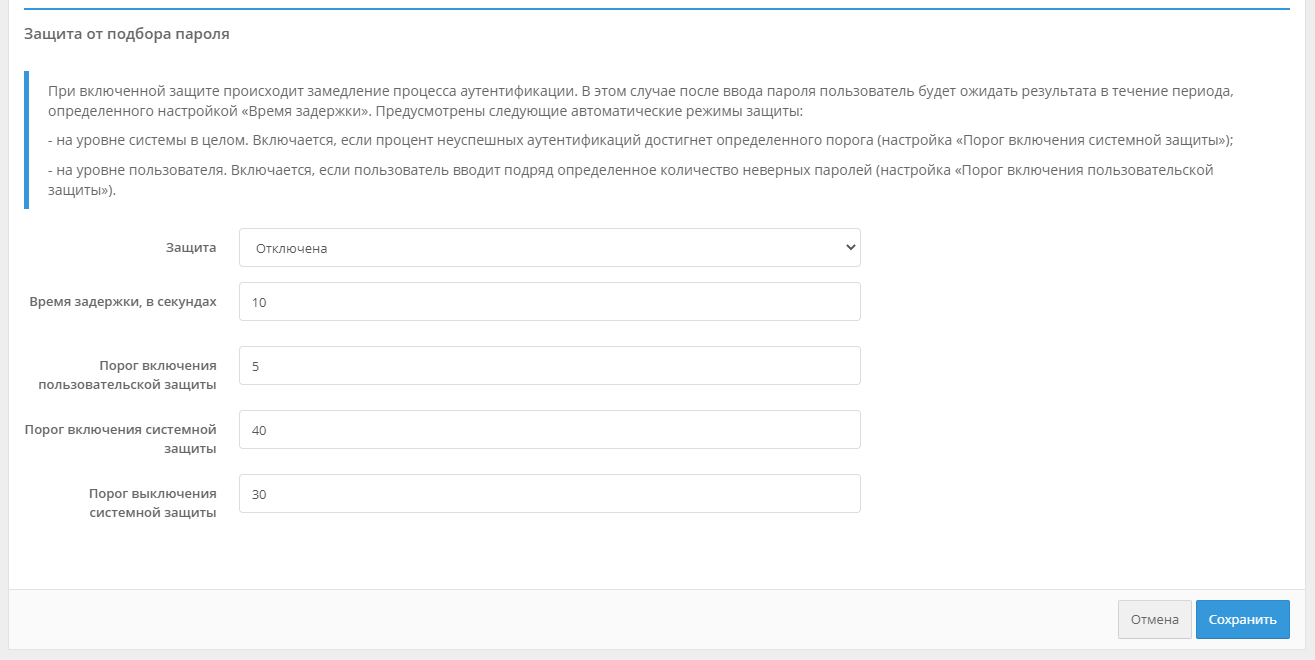Screen dimensions: 1315x660
Task: Click the Отмена button
Action: [x=1155, y=620]
